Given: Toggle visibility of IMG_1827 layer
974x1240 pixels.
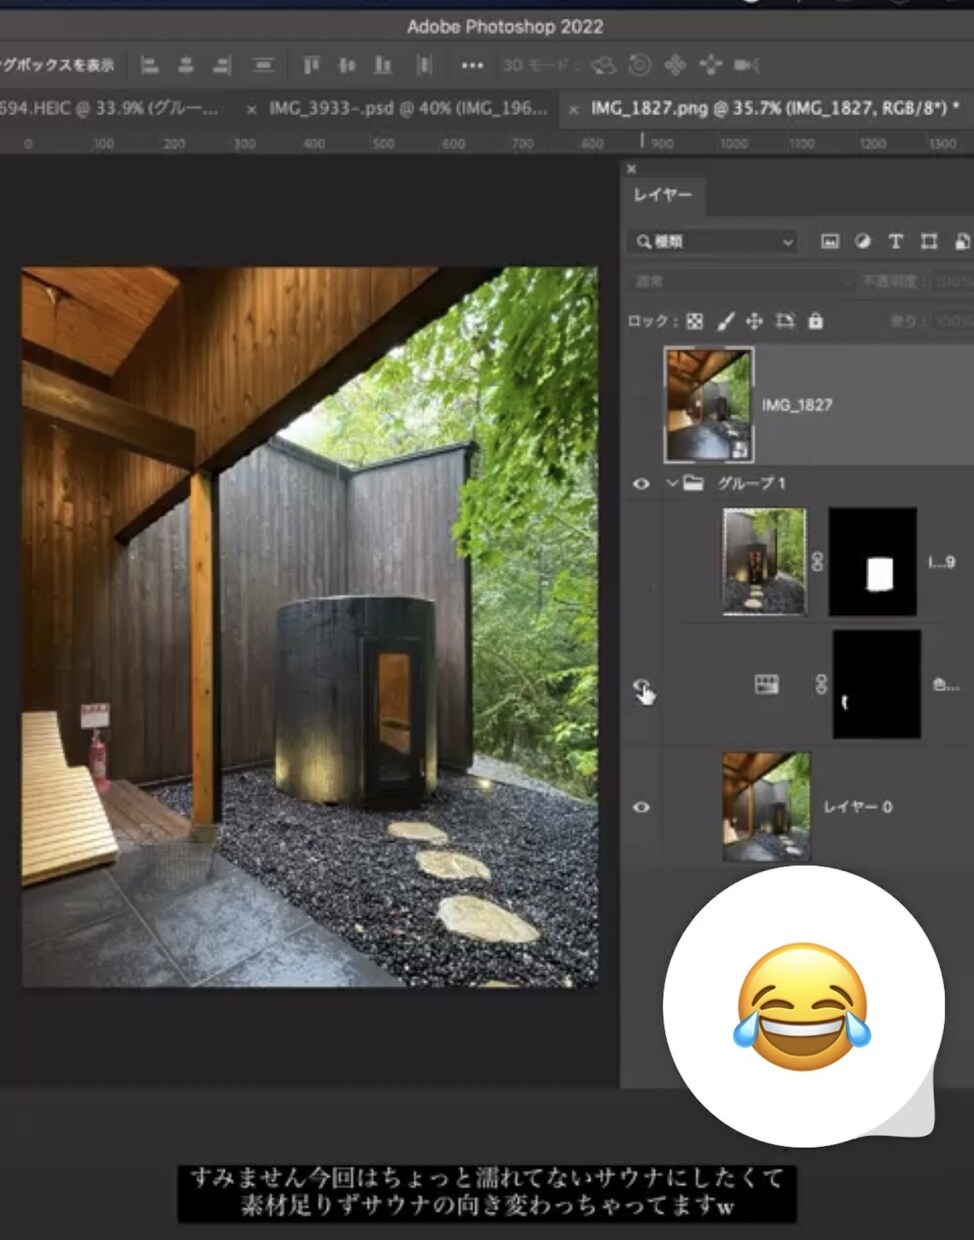Looking at the screenshot, I should click(x=641, y=404).
